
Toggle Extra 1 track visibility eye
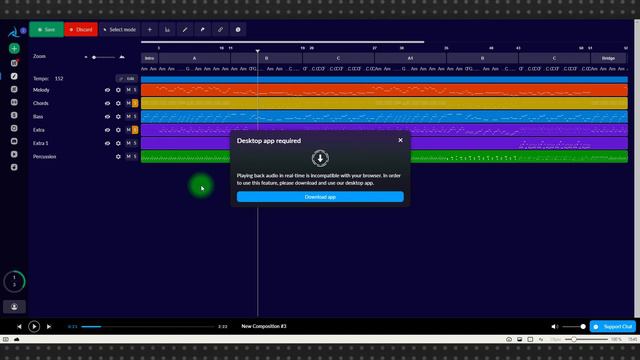tap(107, 143)
